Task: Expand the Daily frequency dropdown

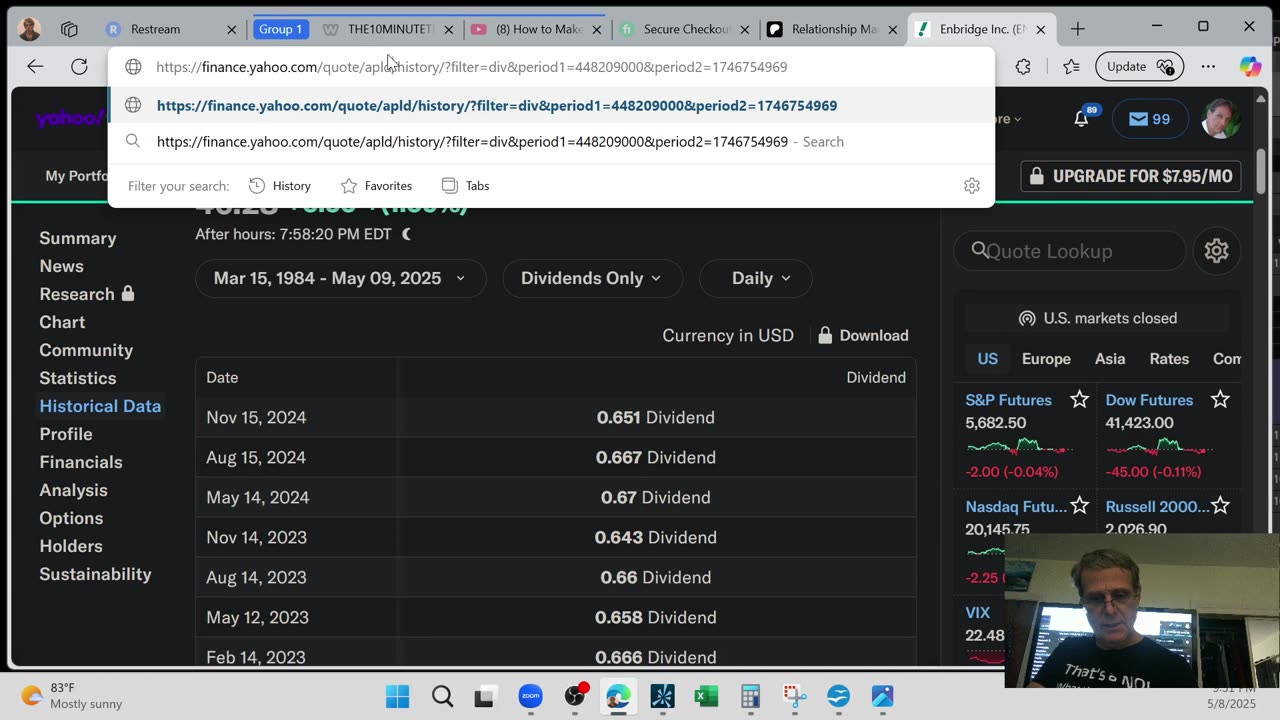Action: coord(755,278)
